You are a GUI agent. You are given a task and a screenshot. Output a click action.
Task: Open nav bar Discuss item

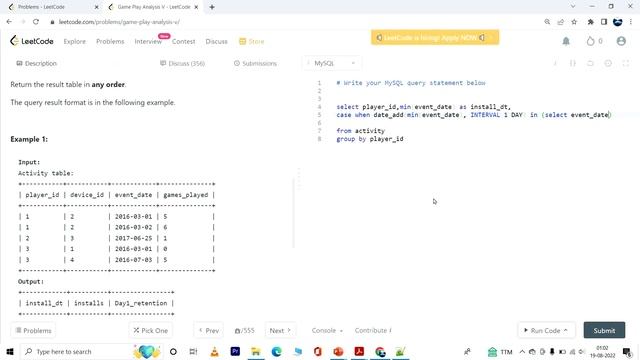pyautogui.click(x=216, y=41)
